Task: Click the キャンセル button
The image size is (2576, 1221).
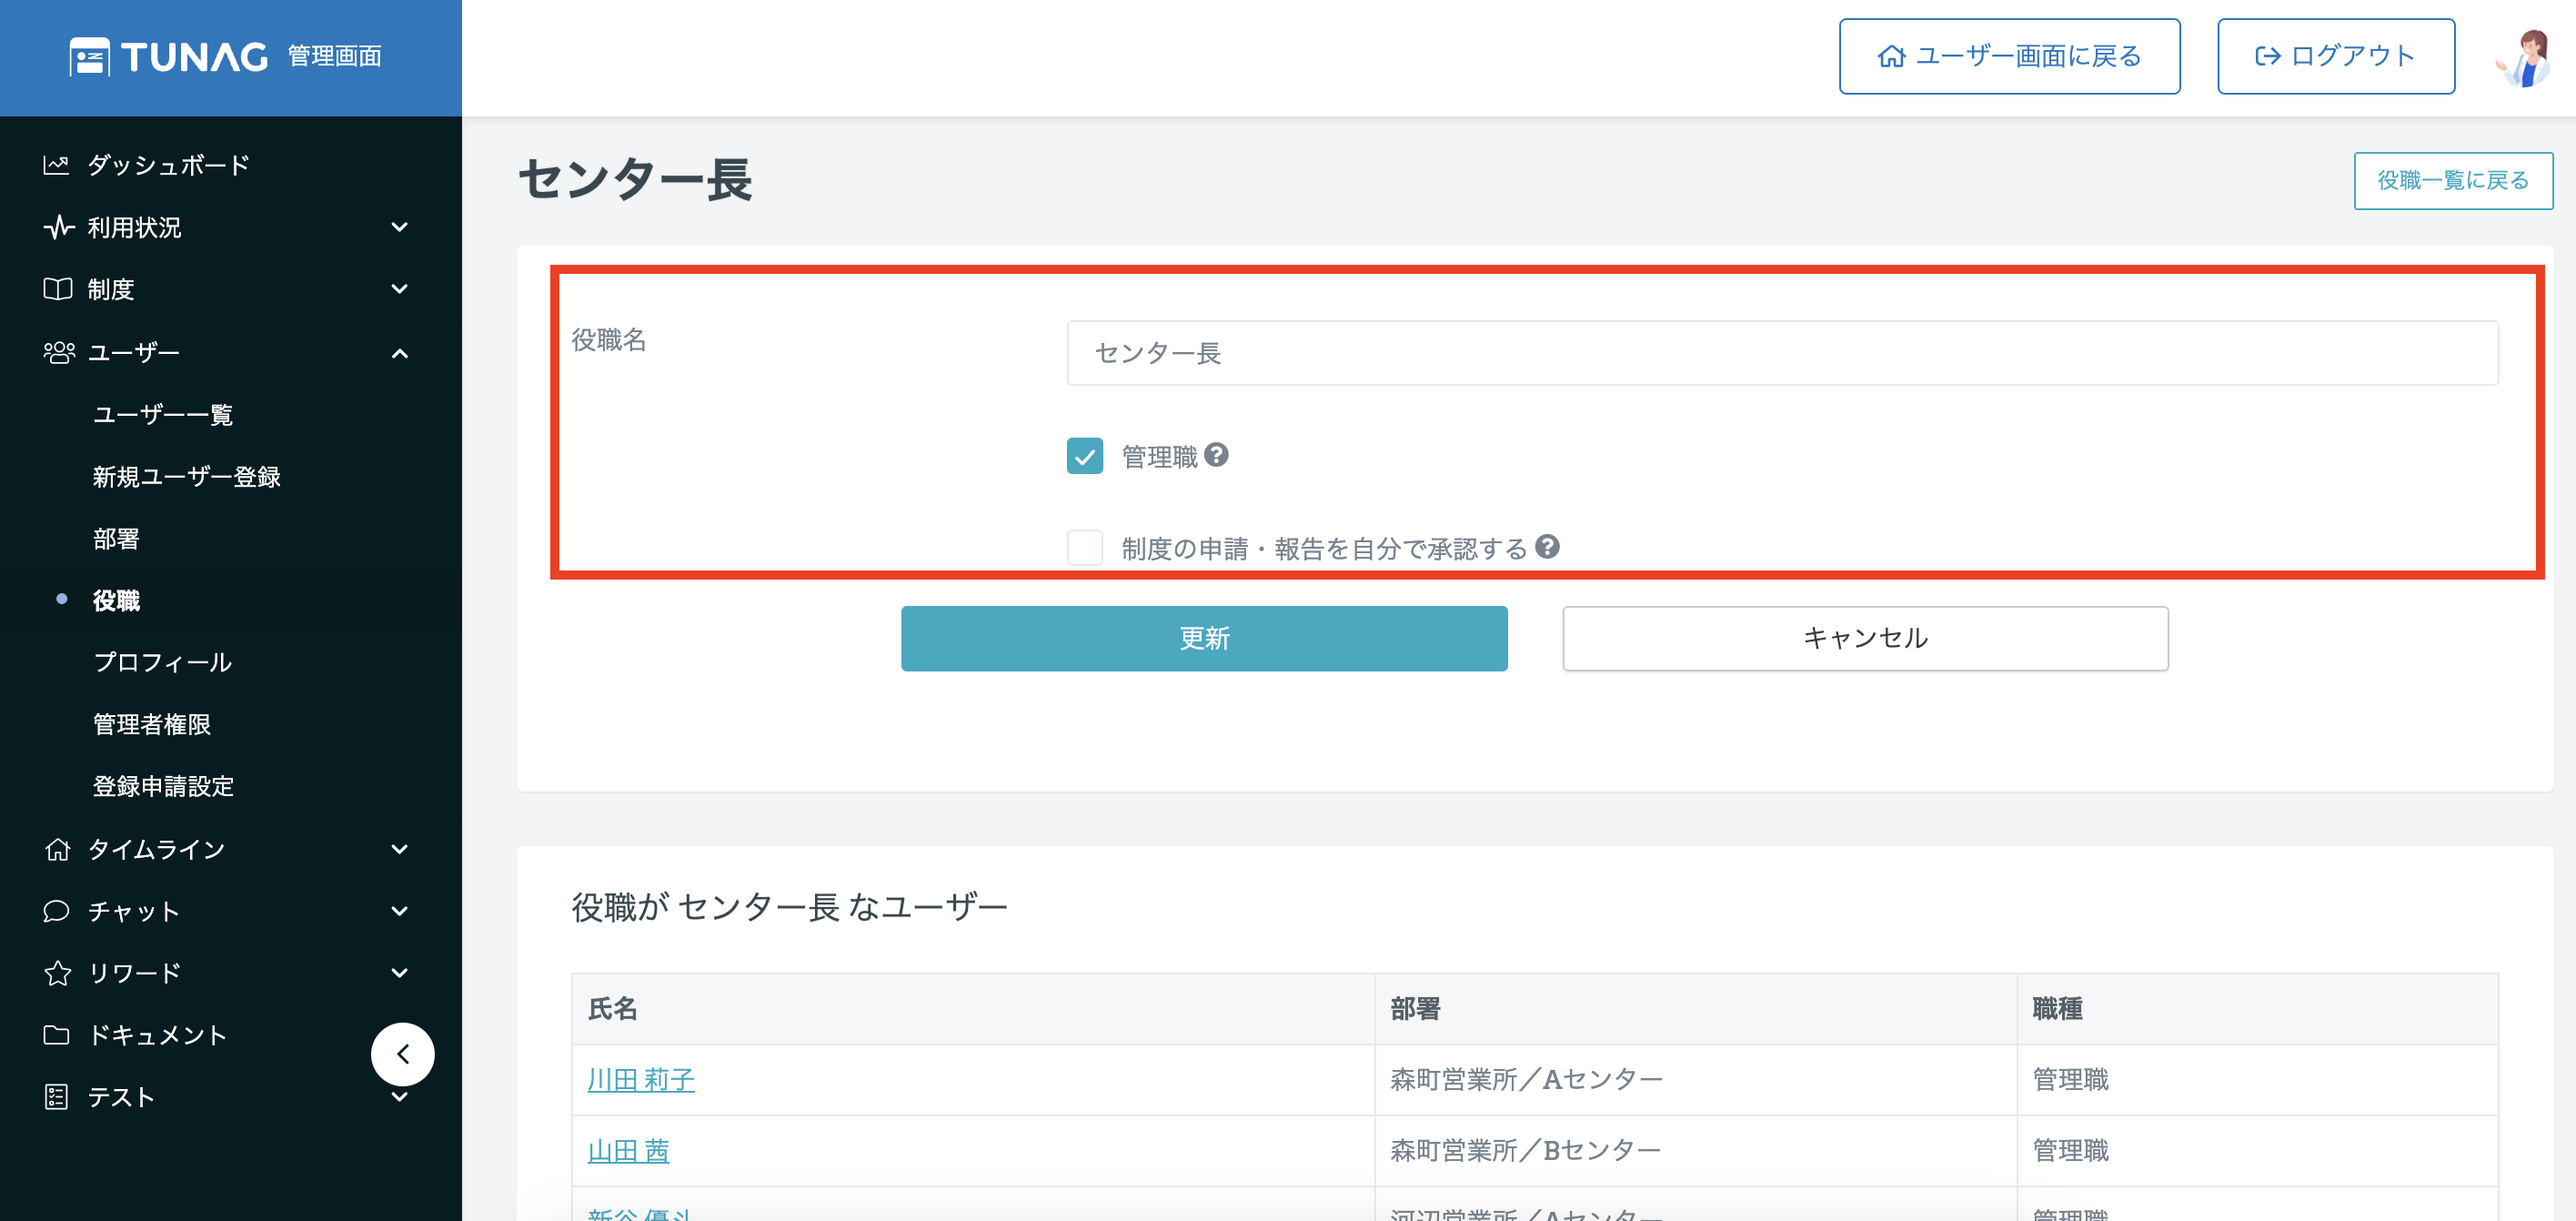Action: point(1865,638)
